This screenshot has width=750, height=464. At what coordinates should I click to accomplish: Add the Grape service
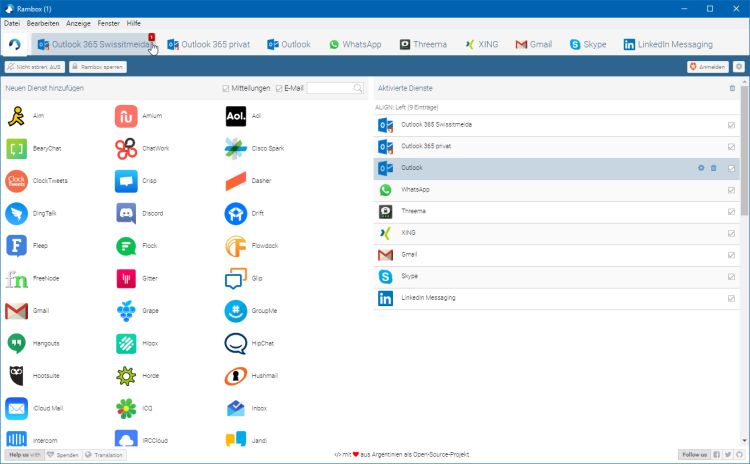[137, 311]
